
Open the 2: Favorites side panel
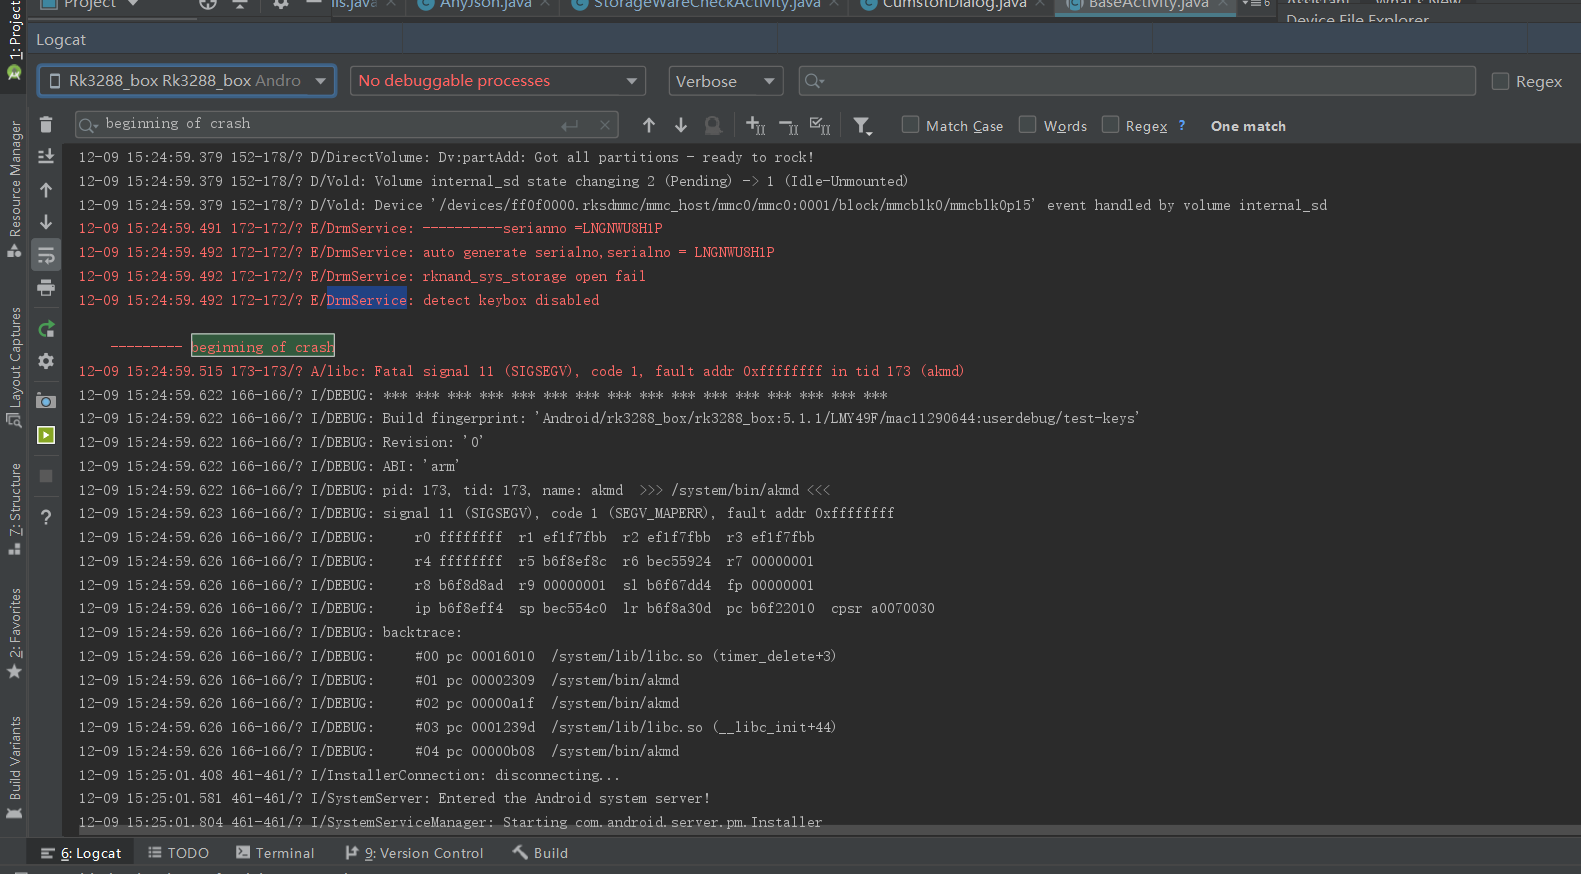point(14,634)
